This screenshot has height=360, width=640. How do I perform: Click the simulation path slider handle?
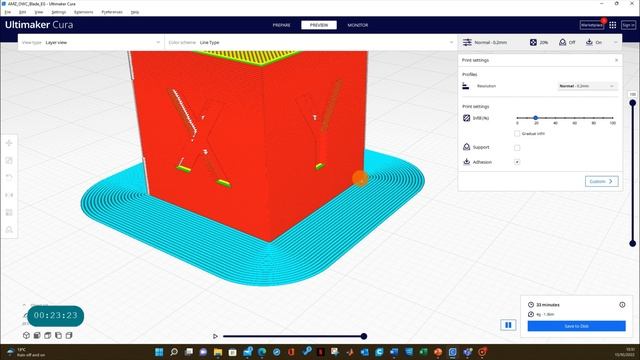point(364,336)
